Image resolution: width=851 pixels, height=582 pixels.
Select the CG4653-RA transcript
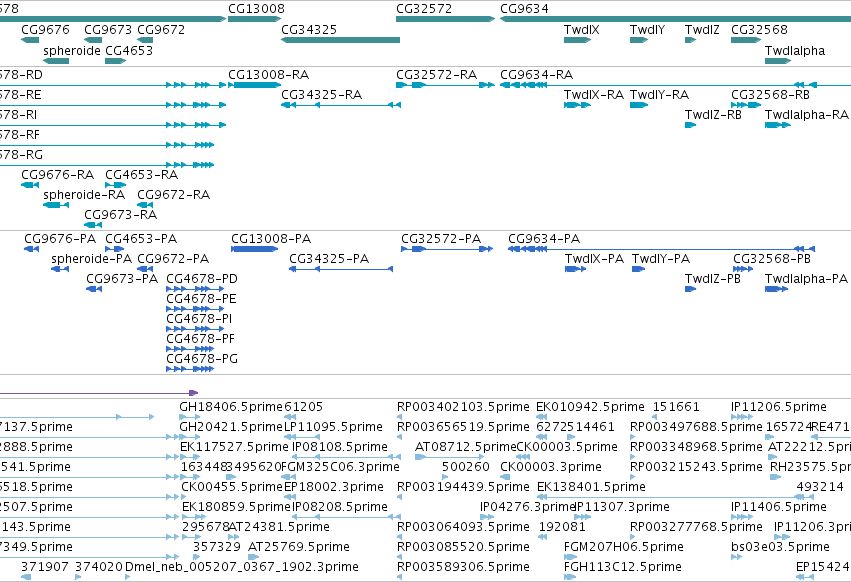coord(116,185)
